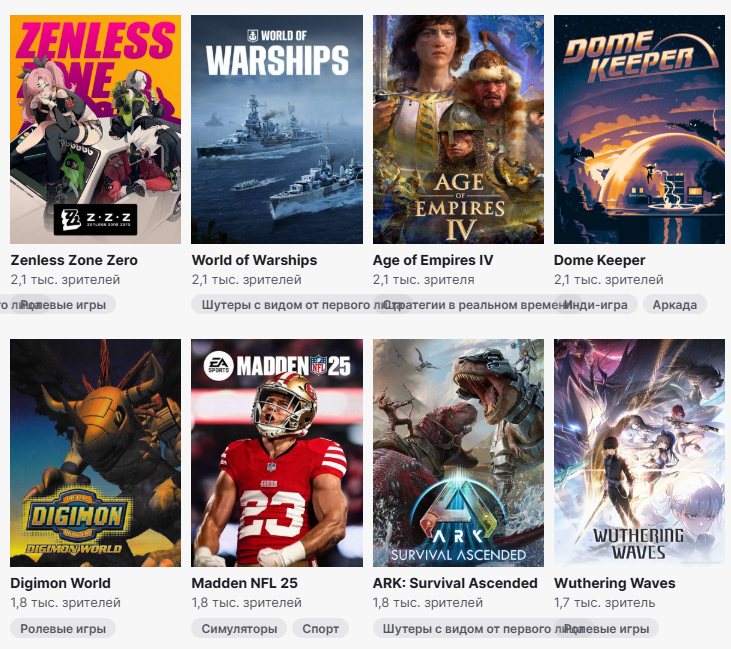Select the Age of Empires IV box art
Viewport: 731px width, 649px height.
coord(458,129)
